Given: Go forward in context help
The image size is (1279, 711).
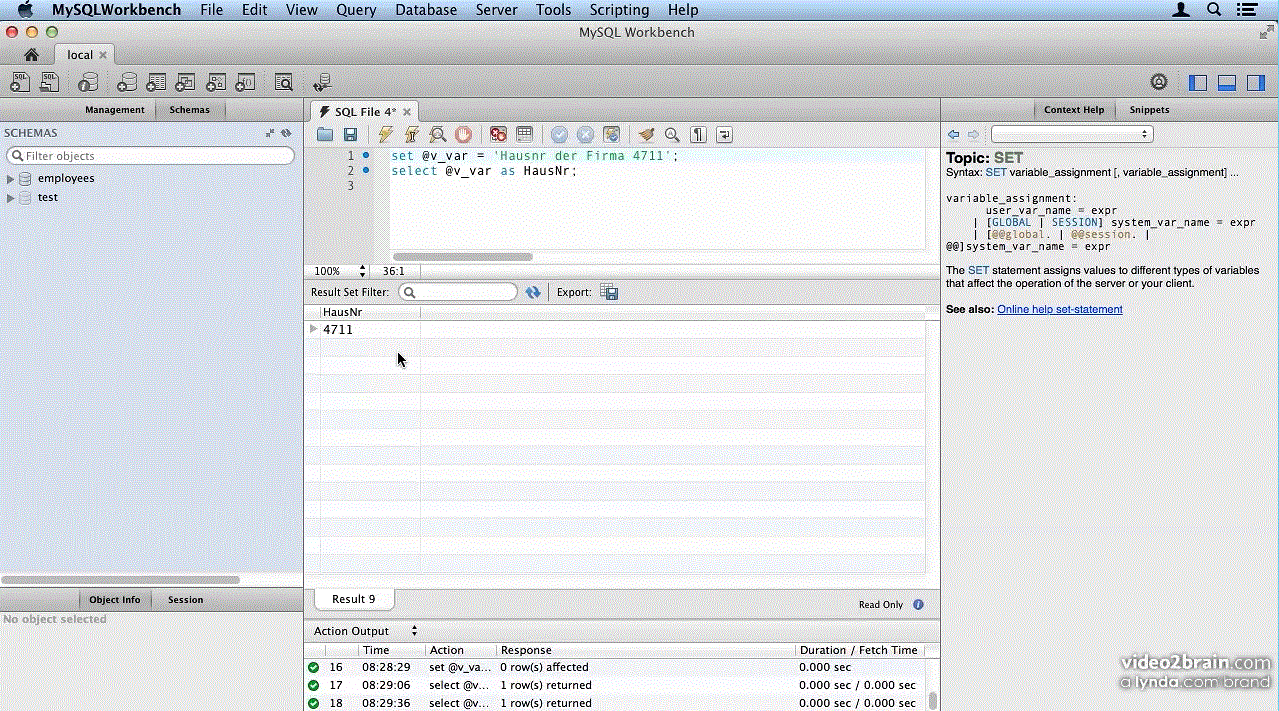Looking at the screenshot, I should pyautogui.click(x=974, y=134).
